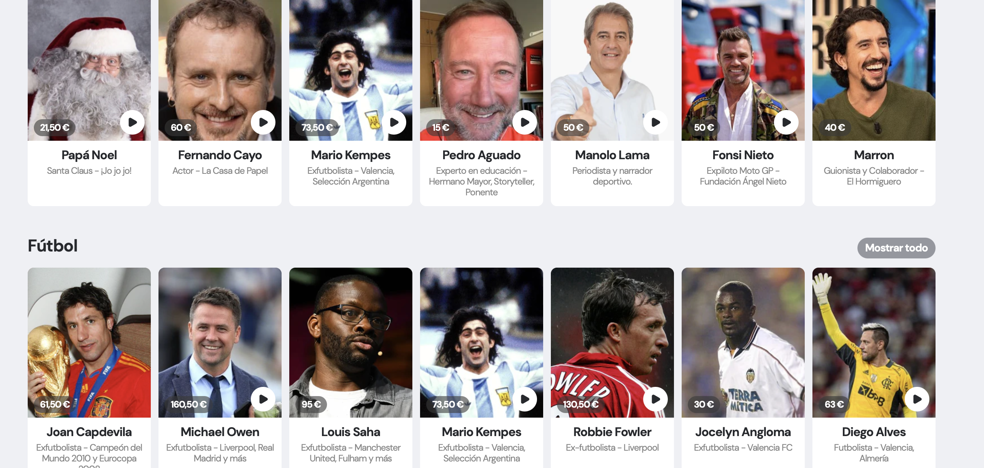Image resolution: width=984 pixels, height=468 pixels.
Task: Open Pedro Aguado's description text
Action: (x=481, y=181)
